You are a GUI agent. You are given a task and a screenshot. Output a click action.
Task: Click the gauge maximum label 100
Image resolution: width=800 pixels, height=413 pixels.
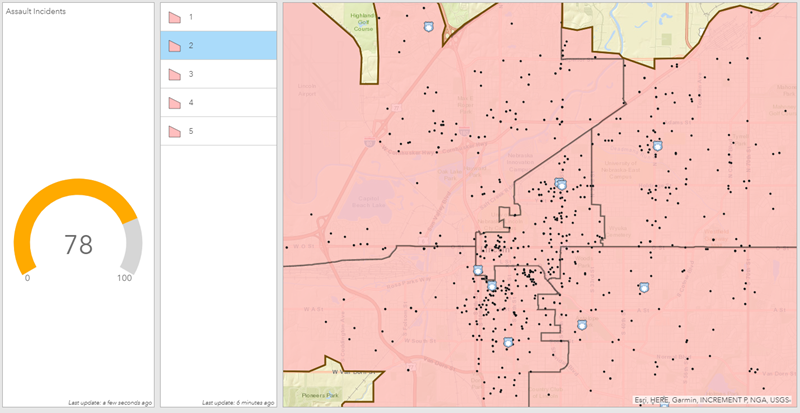[x=124, y=278]
